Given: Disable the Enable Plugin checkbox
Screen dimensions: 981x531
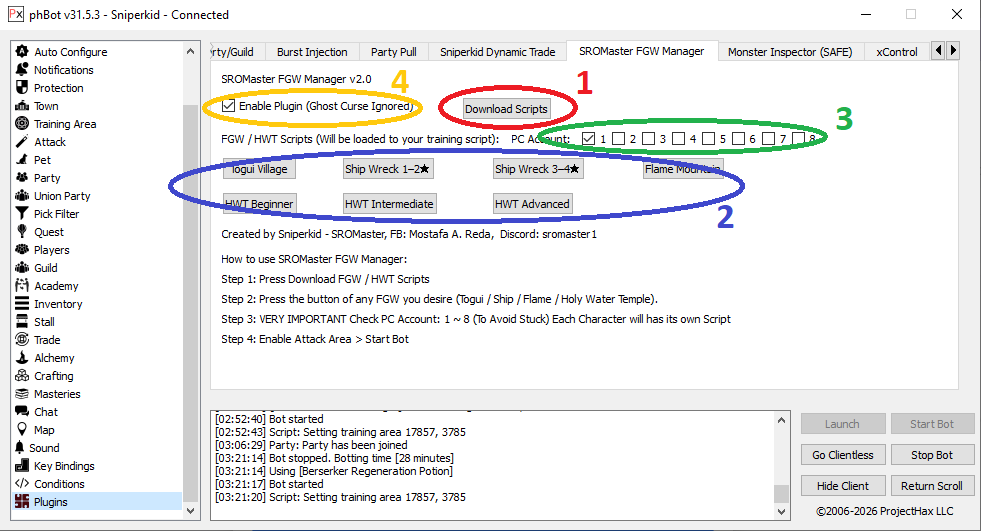Looking at the screenshot, I should coord(229,106).
